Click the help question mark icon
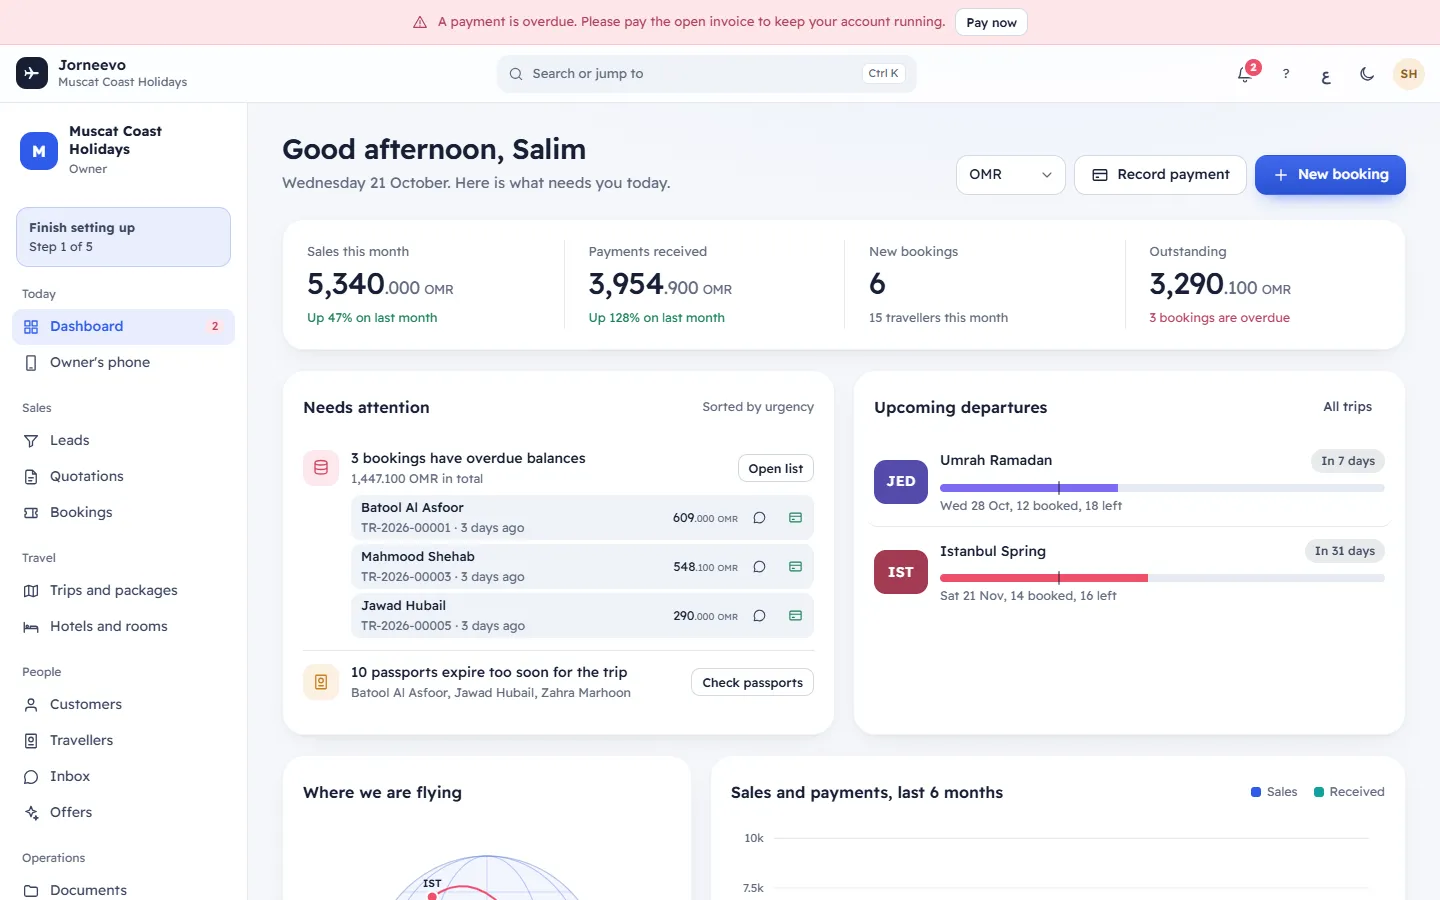Image resolution: width=1440 pixels, height=900 pixels. tap(1286, 74)
